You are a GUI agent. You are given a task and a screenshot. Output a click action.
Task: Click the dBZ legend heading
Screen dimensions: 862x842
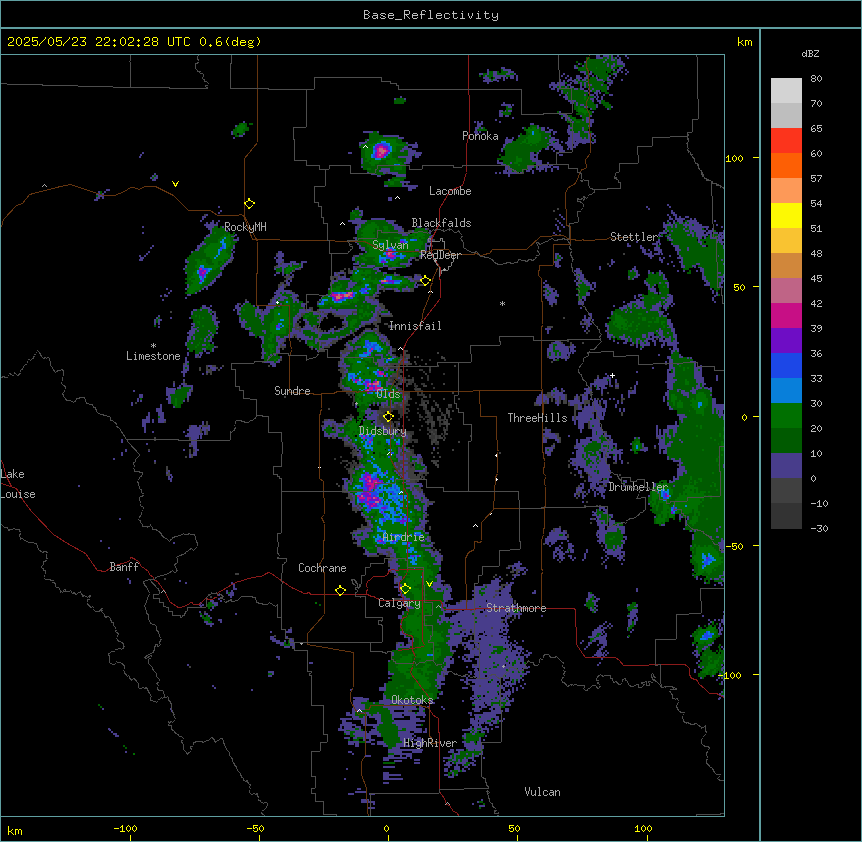(x=810, y=54)
